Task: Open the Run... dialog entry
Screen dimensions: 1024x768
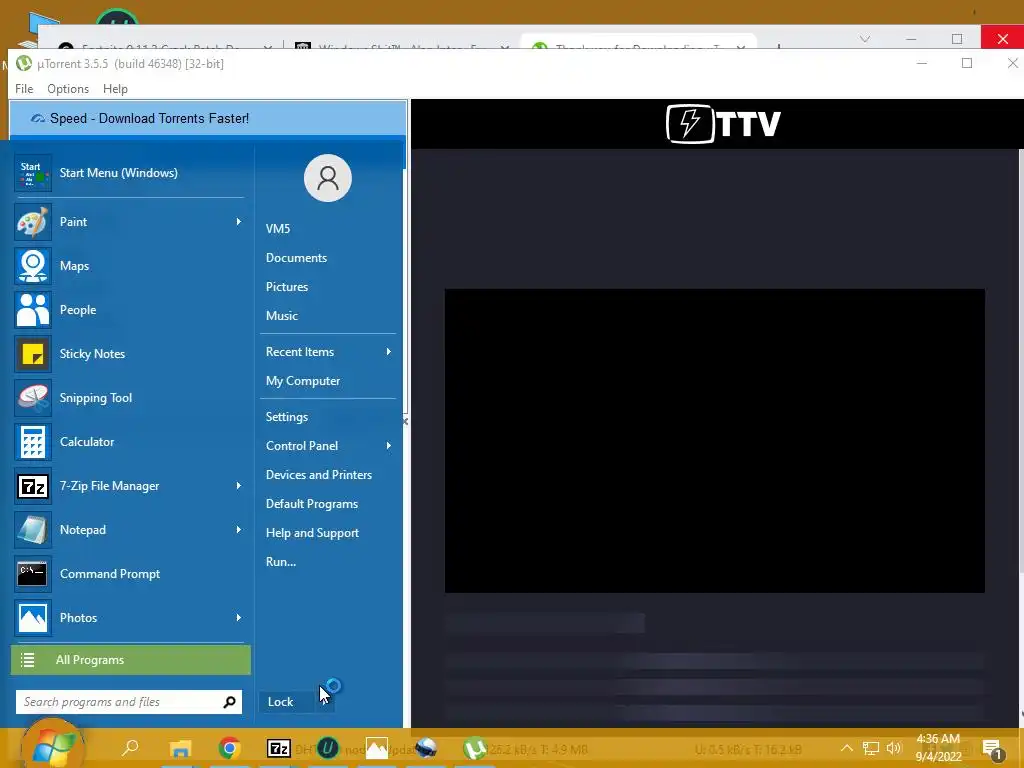Action: [x=281, y=562]
